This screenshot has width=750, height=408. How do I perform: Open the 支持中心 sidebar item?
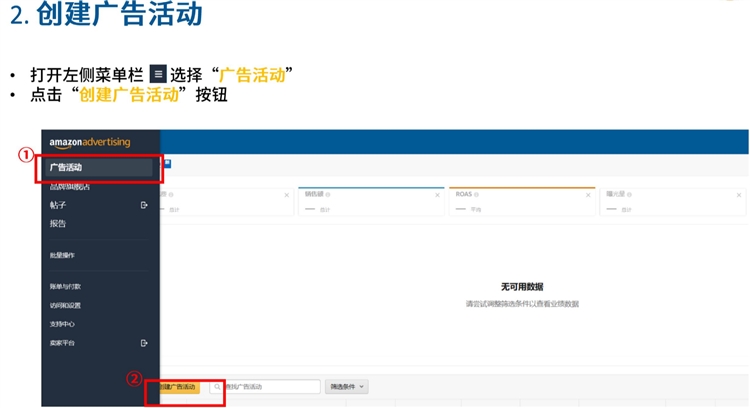pyautogui.click(x=62, y=324)
